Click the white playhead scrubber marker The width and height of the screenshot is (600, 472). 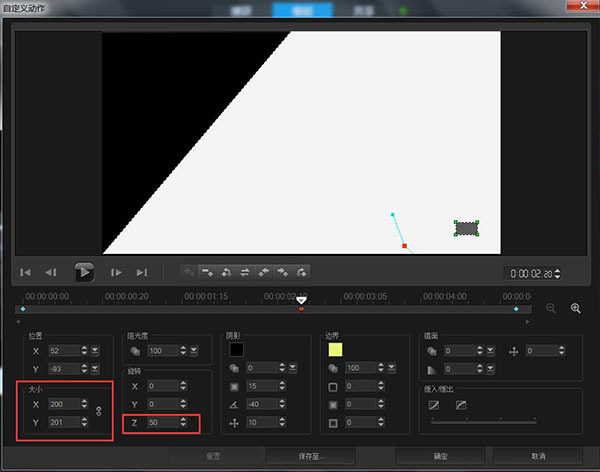click(x=302, y=301)
